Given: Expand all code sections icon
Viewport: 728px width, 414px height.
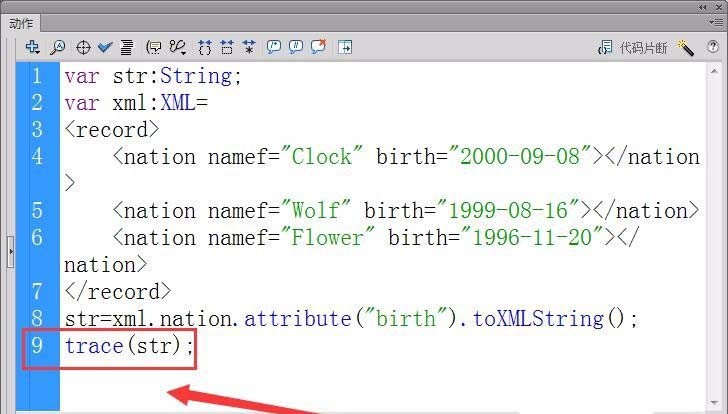Looking at the screenshot, I should 249,47.
